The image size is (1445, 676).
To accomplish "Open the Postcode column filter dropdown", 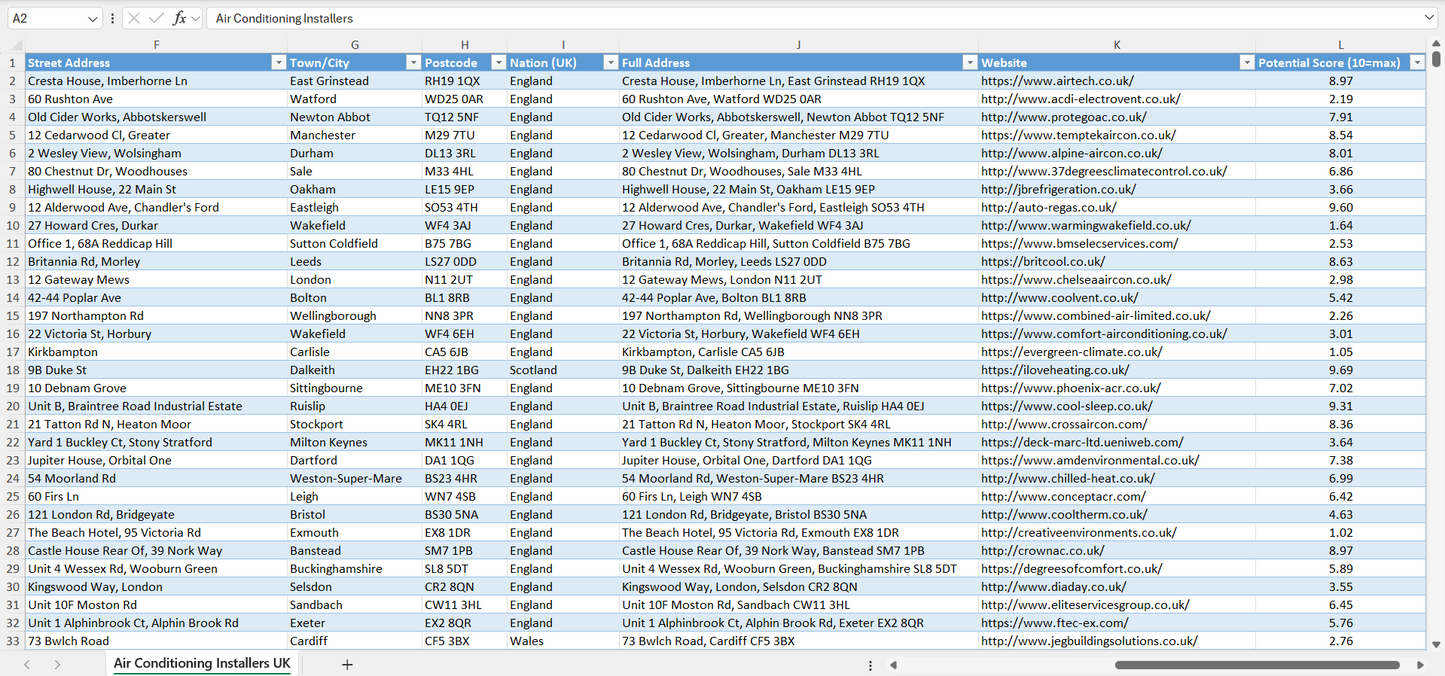I will (x=497, y=63).
